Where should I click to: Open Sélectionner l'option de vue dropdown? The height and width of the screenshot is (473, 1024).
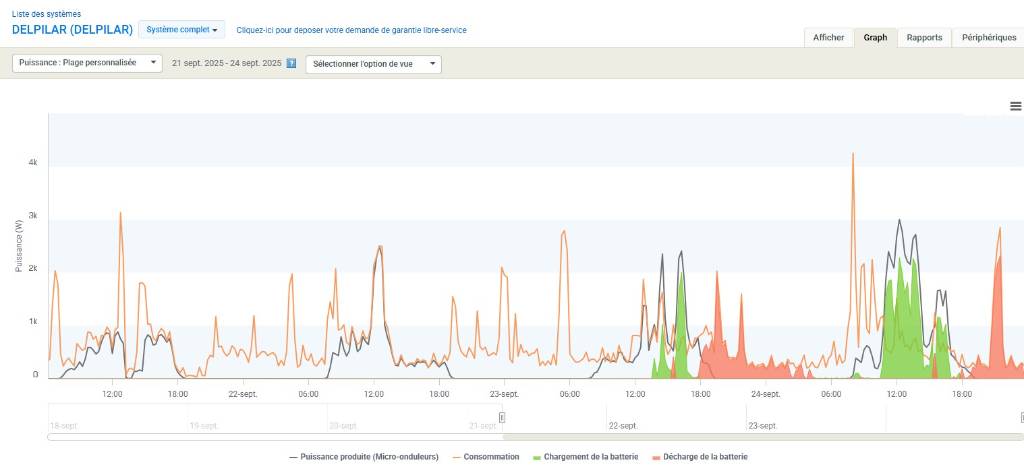click(x=373, y=64)
